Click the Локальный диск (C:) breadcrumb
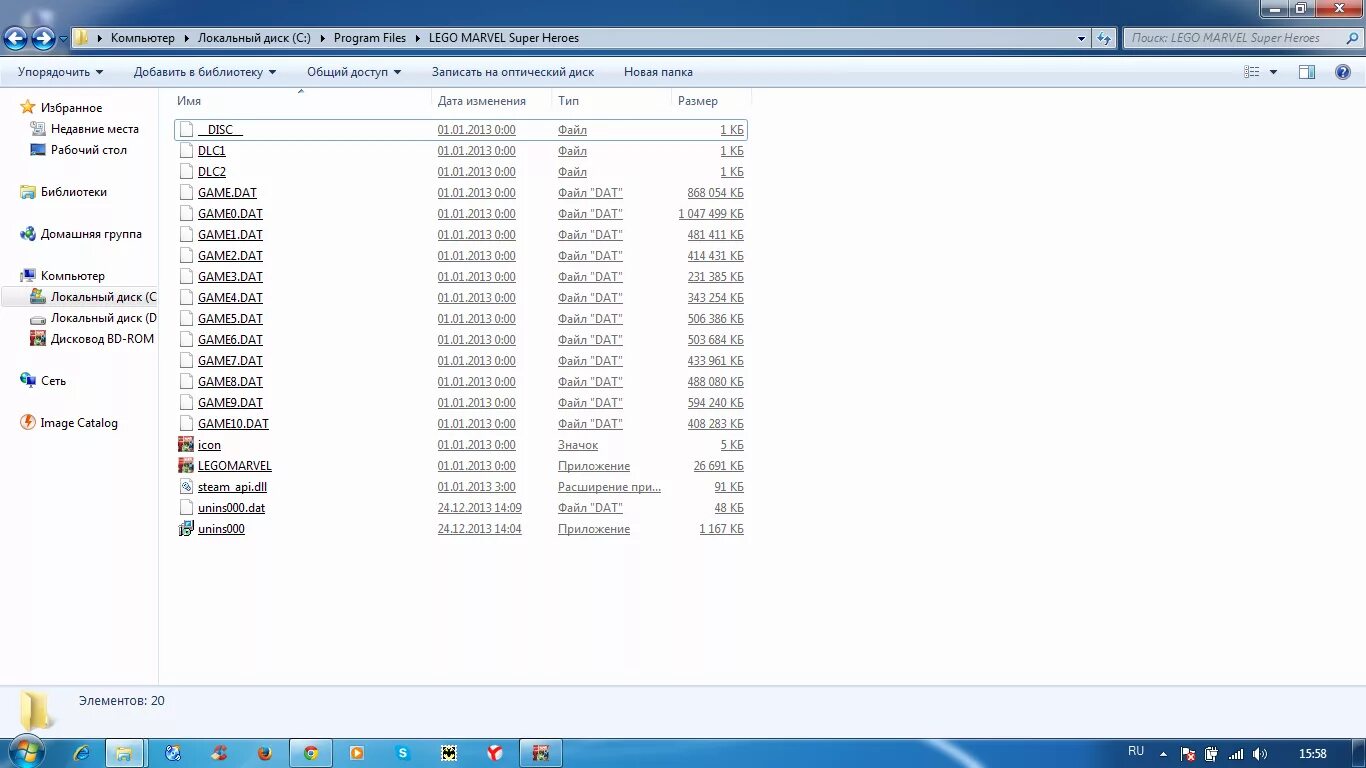Viewport: 1366px width, 768px height. coord(254,38)
